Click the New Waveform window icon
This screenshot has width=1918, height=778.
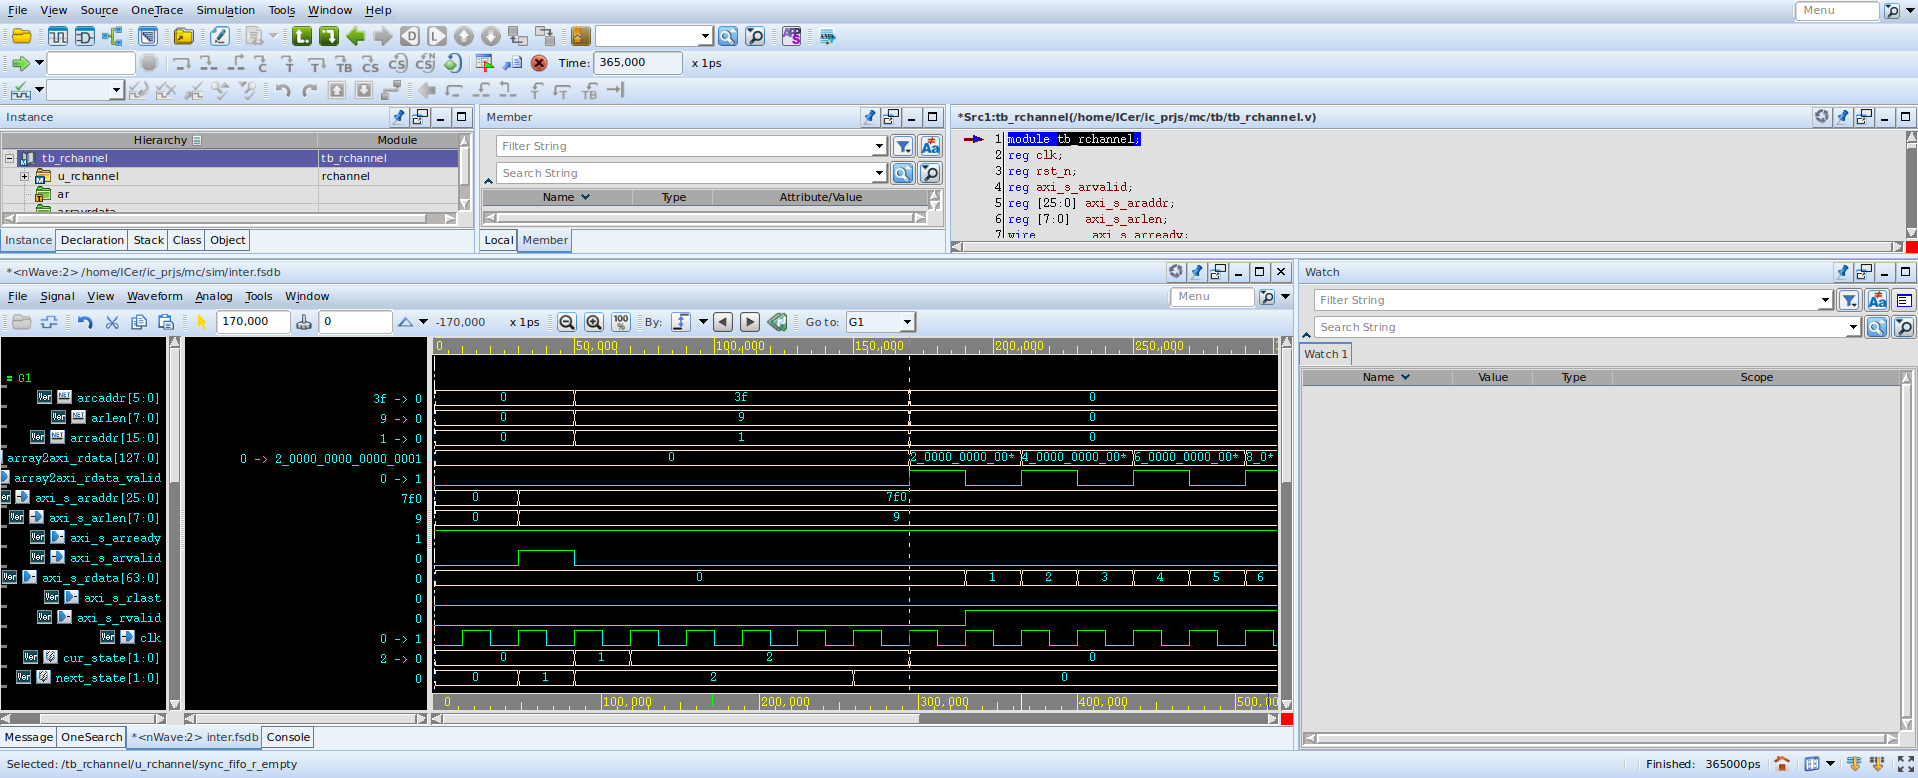coord(58,37)
